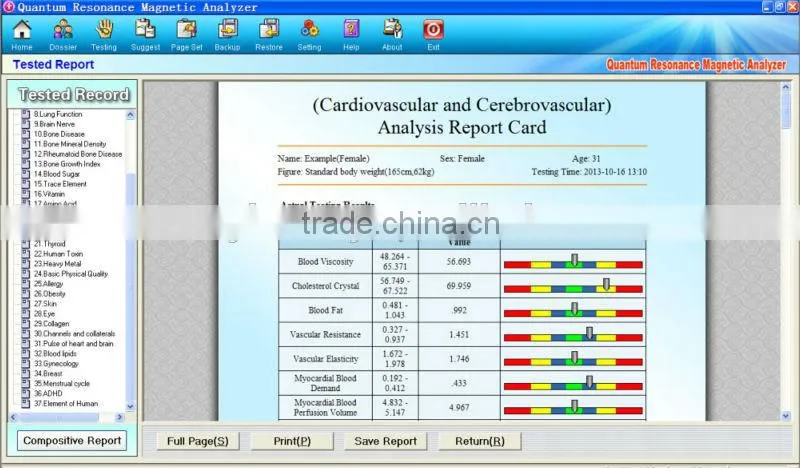This screenshot has width=800, height=468.
Task: Select 12.Rheumatoid Bone Disease record
Action: coord(78,154)
